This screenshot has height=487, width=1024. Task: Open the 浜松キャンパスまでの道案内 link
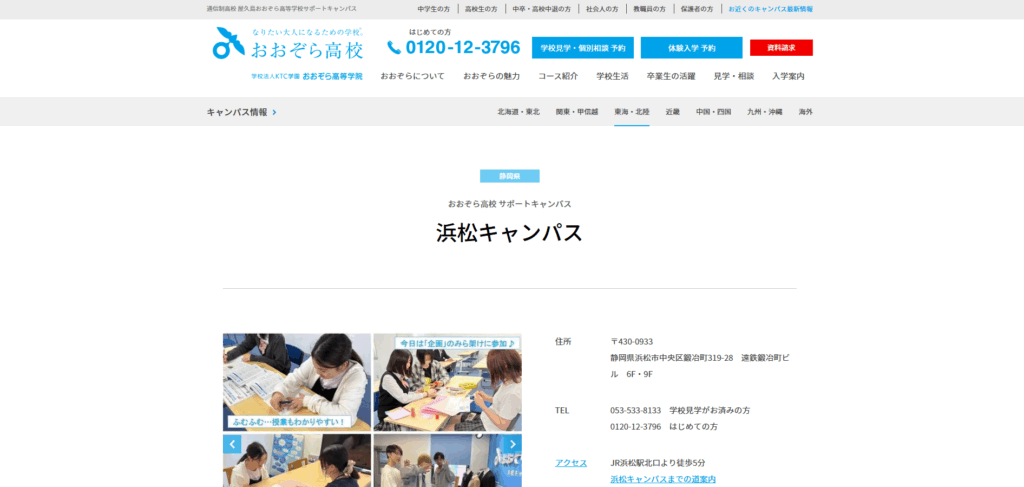click(x=663, y=480)
